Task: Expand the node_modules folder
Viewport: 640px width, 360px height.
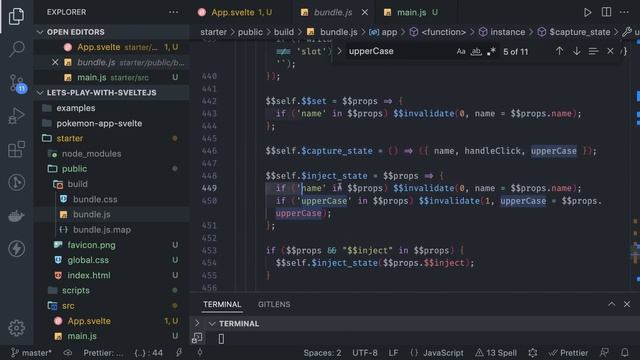Action: pos(91,154)
